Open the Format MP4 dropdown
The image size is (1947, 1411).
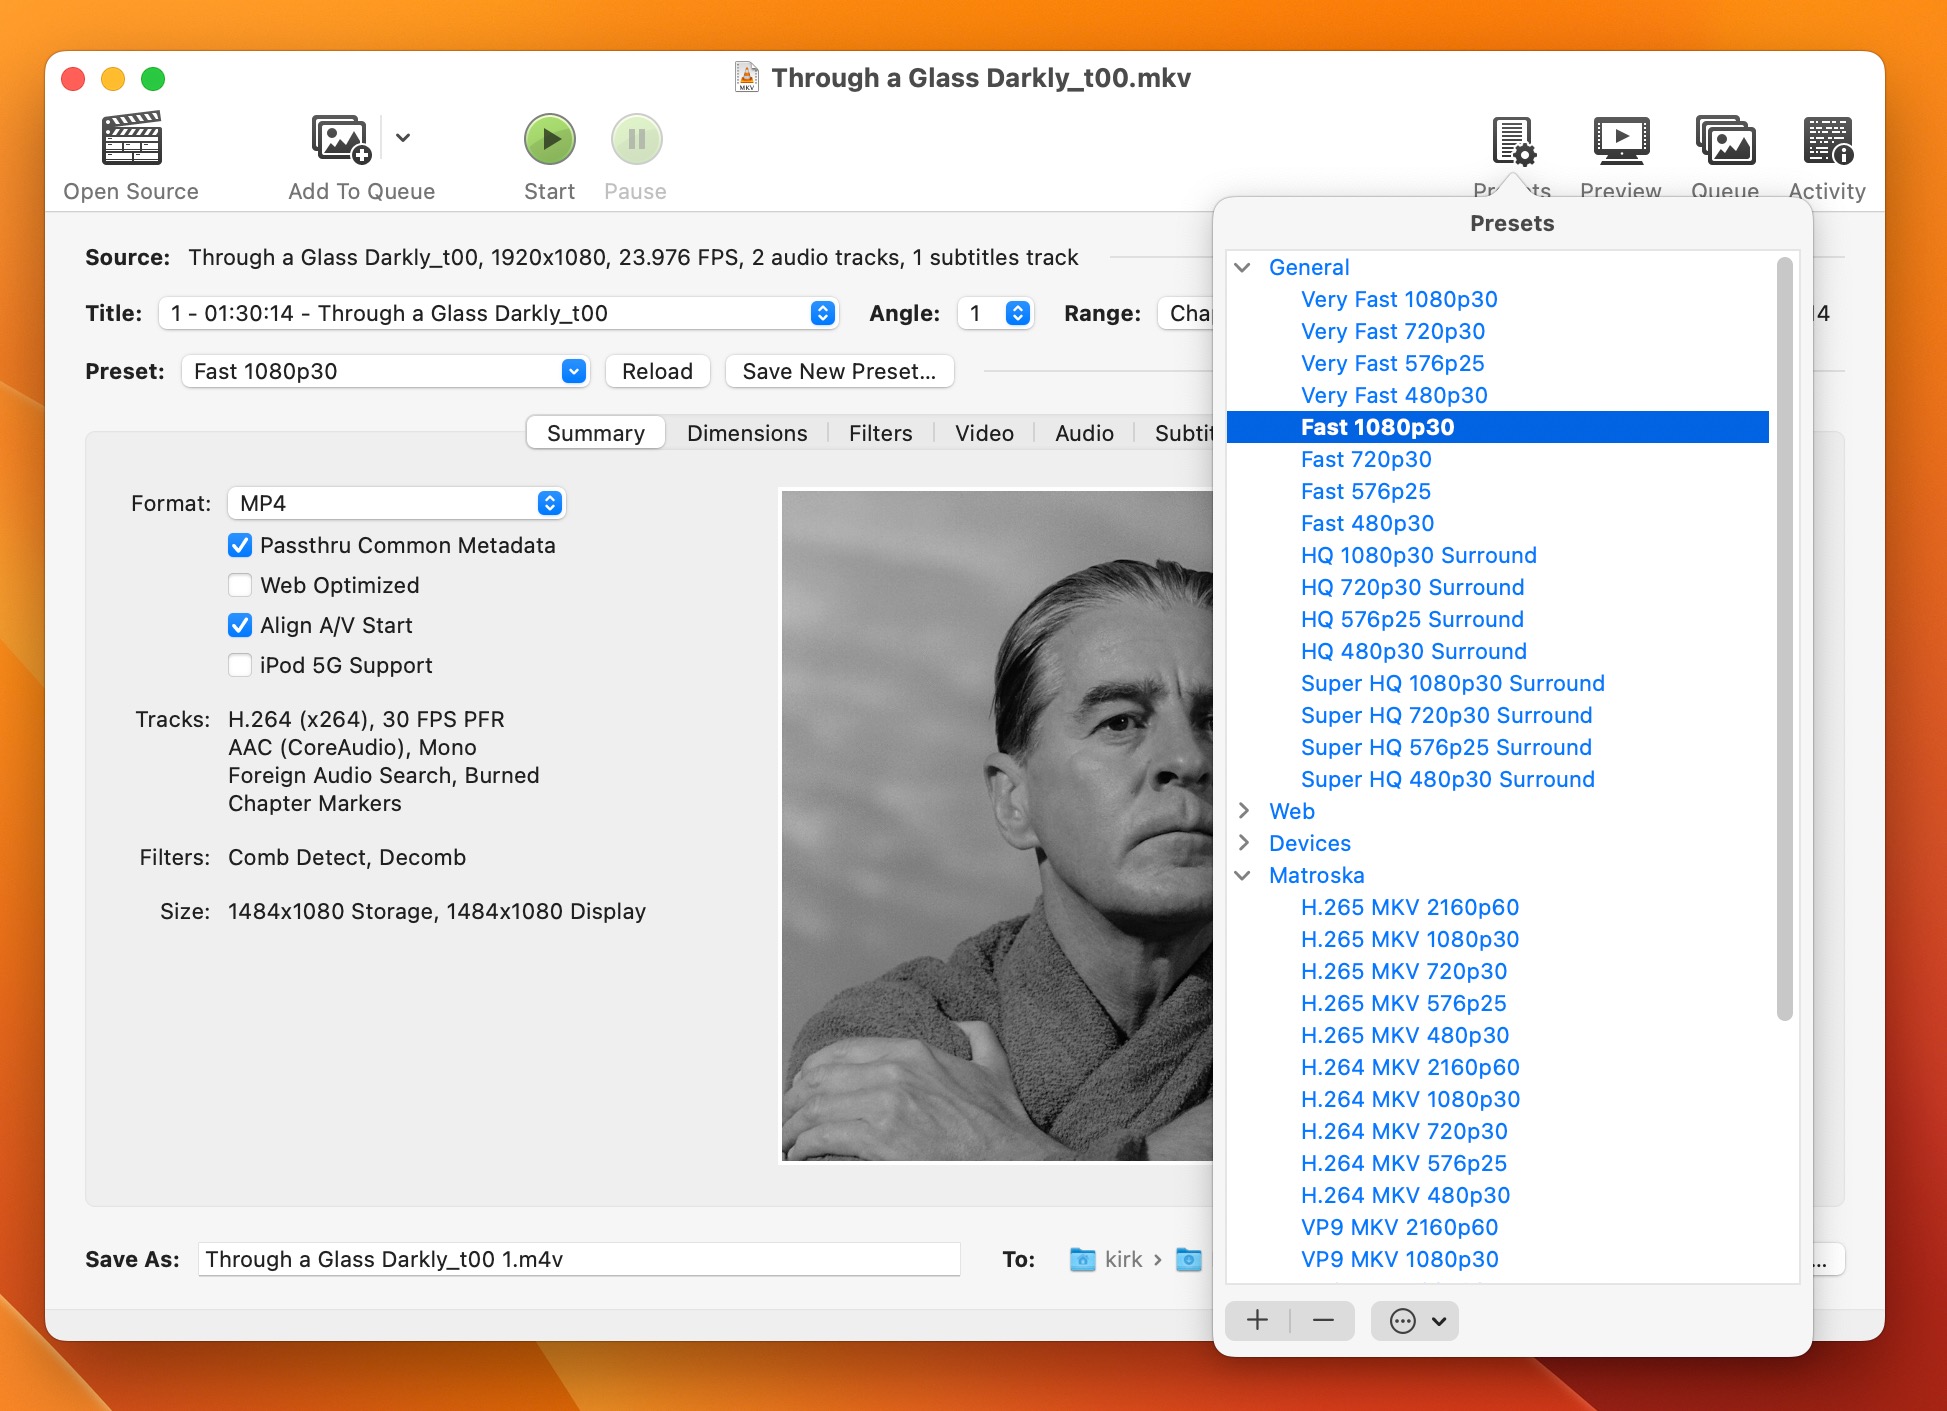point(396,503)
